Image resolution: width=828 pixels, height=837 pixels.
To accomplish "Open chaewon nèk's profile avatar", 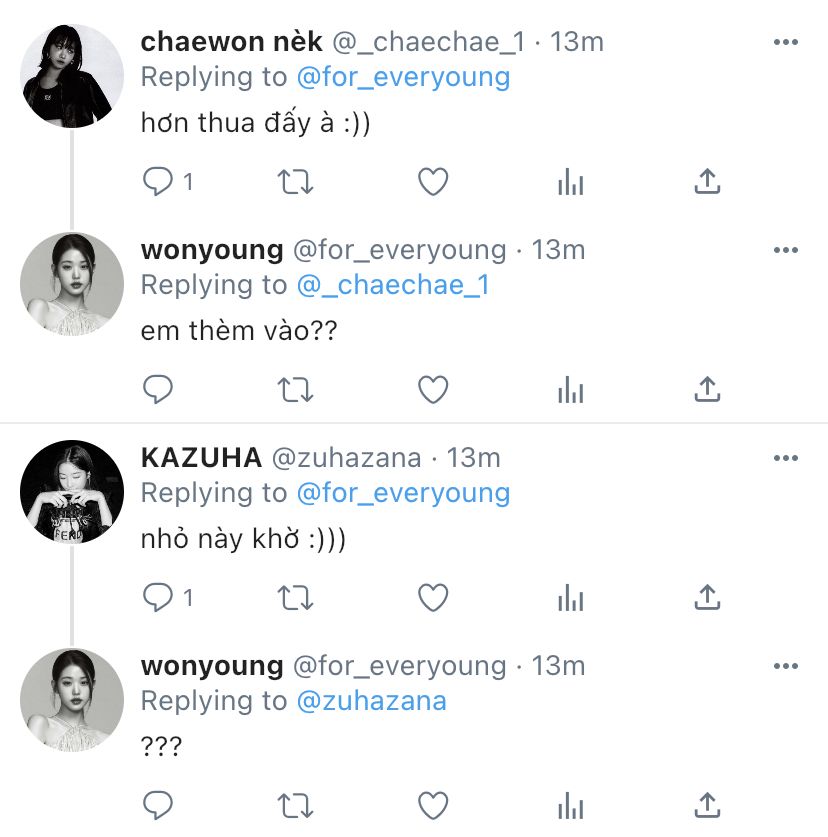I will [x=72, y=76].
